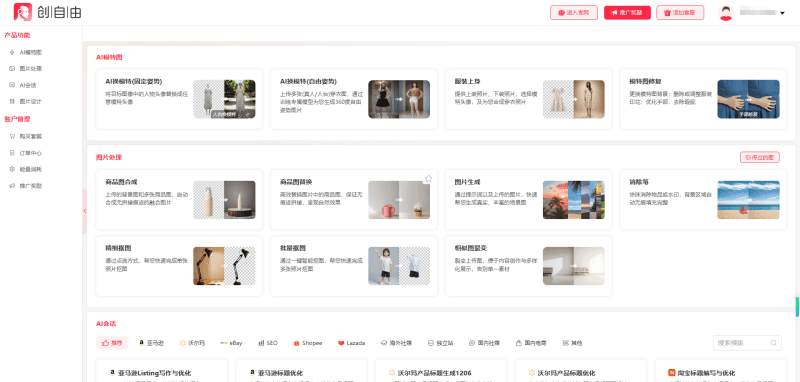Screen dimensions: 800x382
Task: Select the 亚马逊 tab
Action: point(151,343)
